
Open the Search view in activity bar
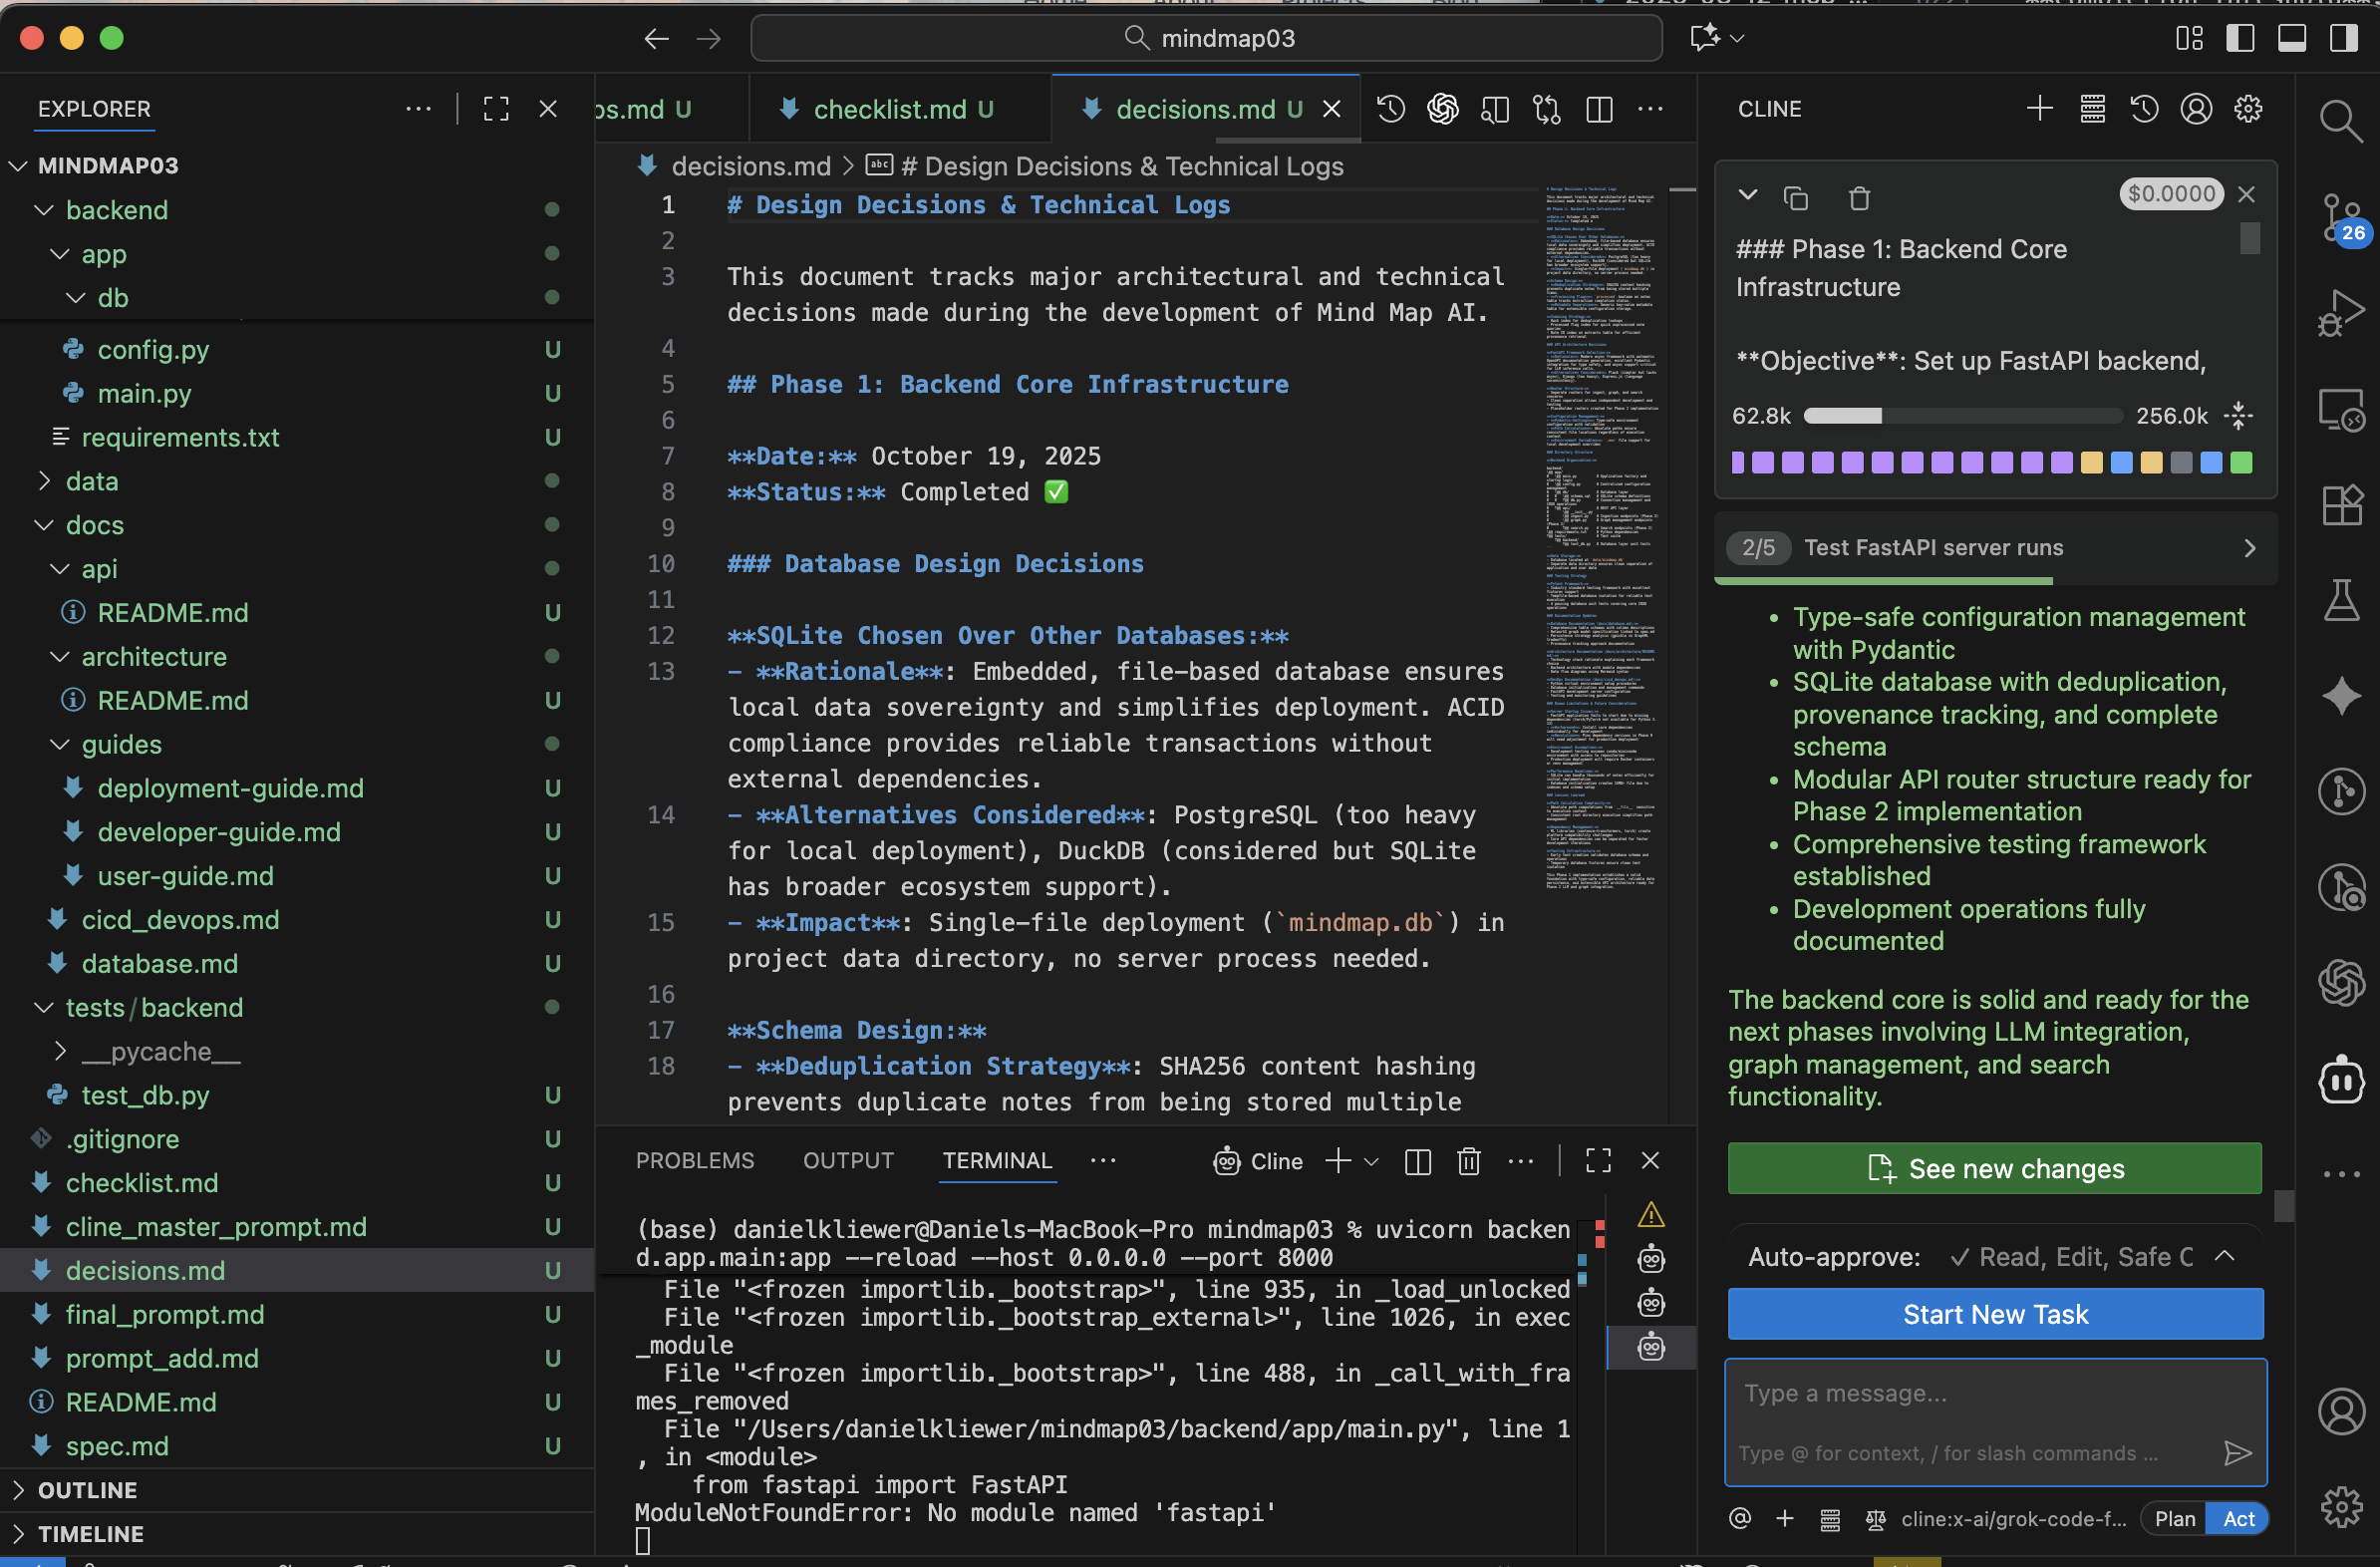(2341, 122)
